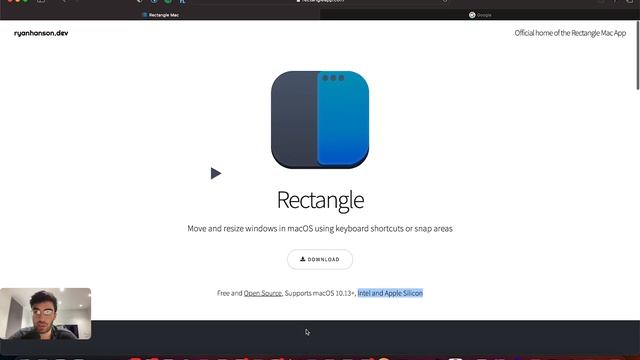Click the 'Rectangle' heading text

coord(320,200)
